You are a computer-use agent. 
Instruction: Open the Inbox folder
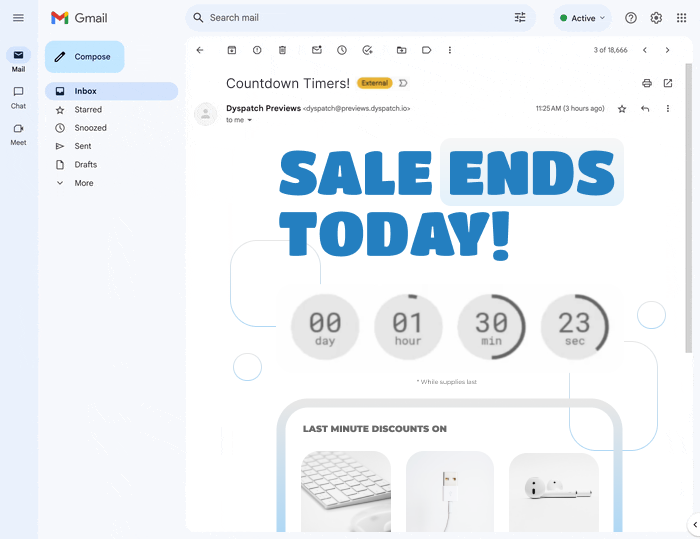[x=111, y=91]
